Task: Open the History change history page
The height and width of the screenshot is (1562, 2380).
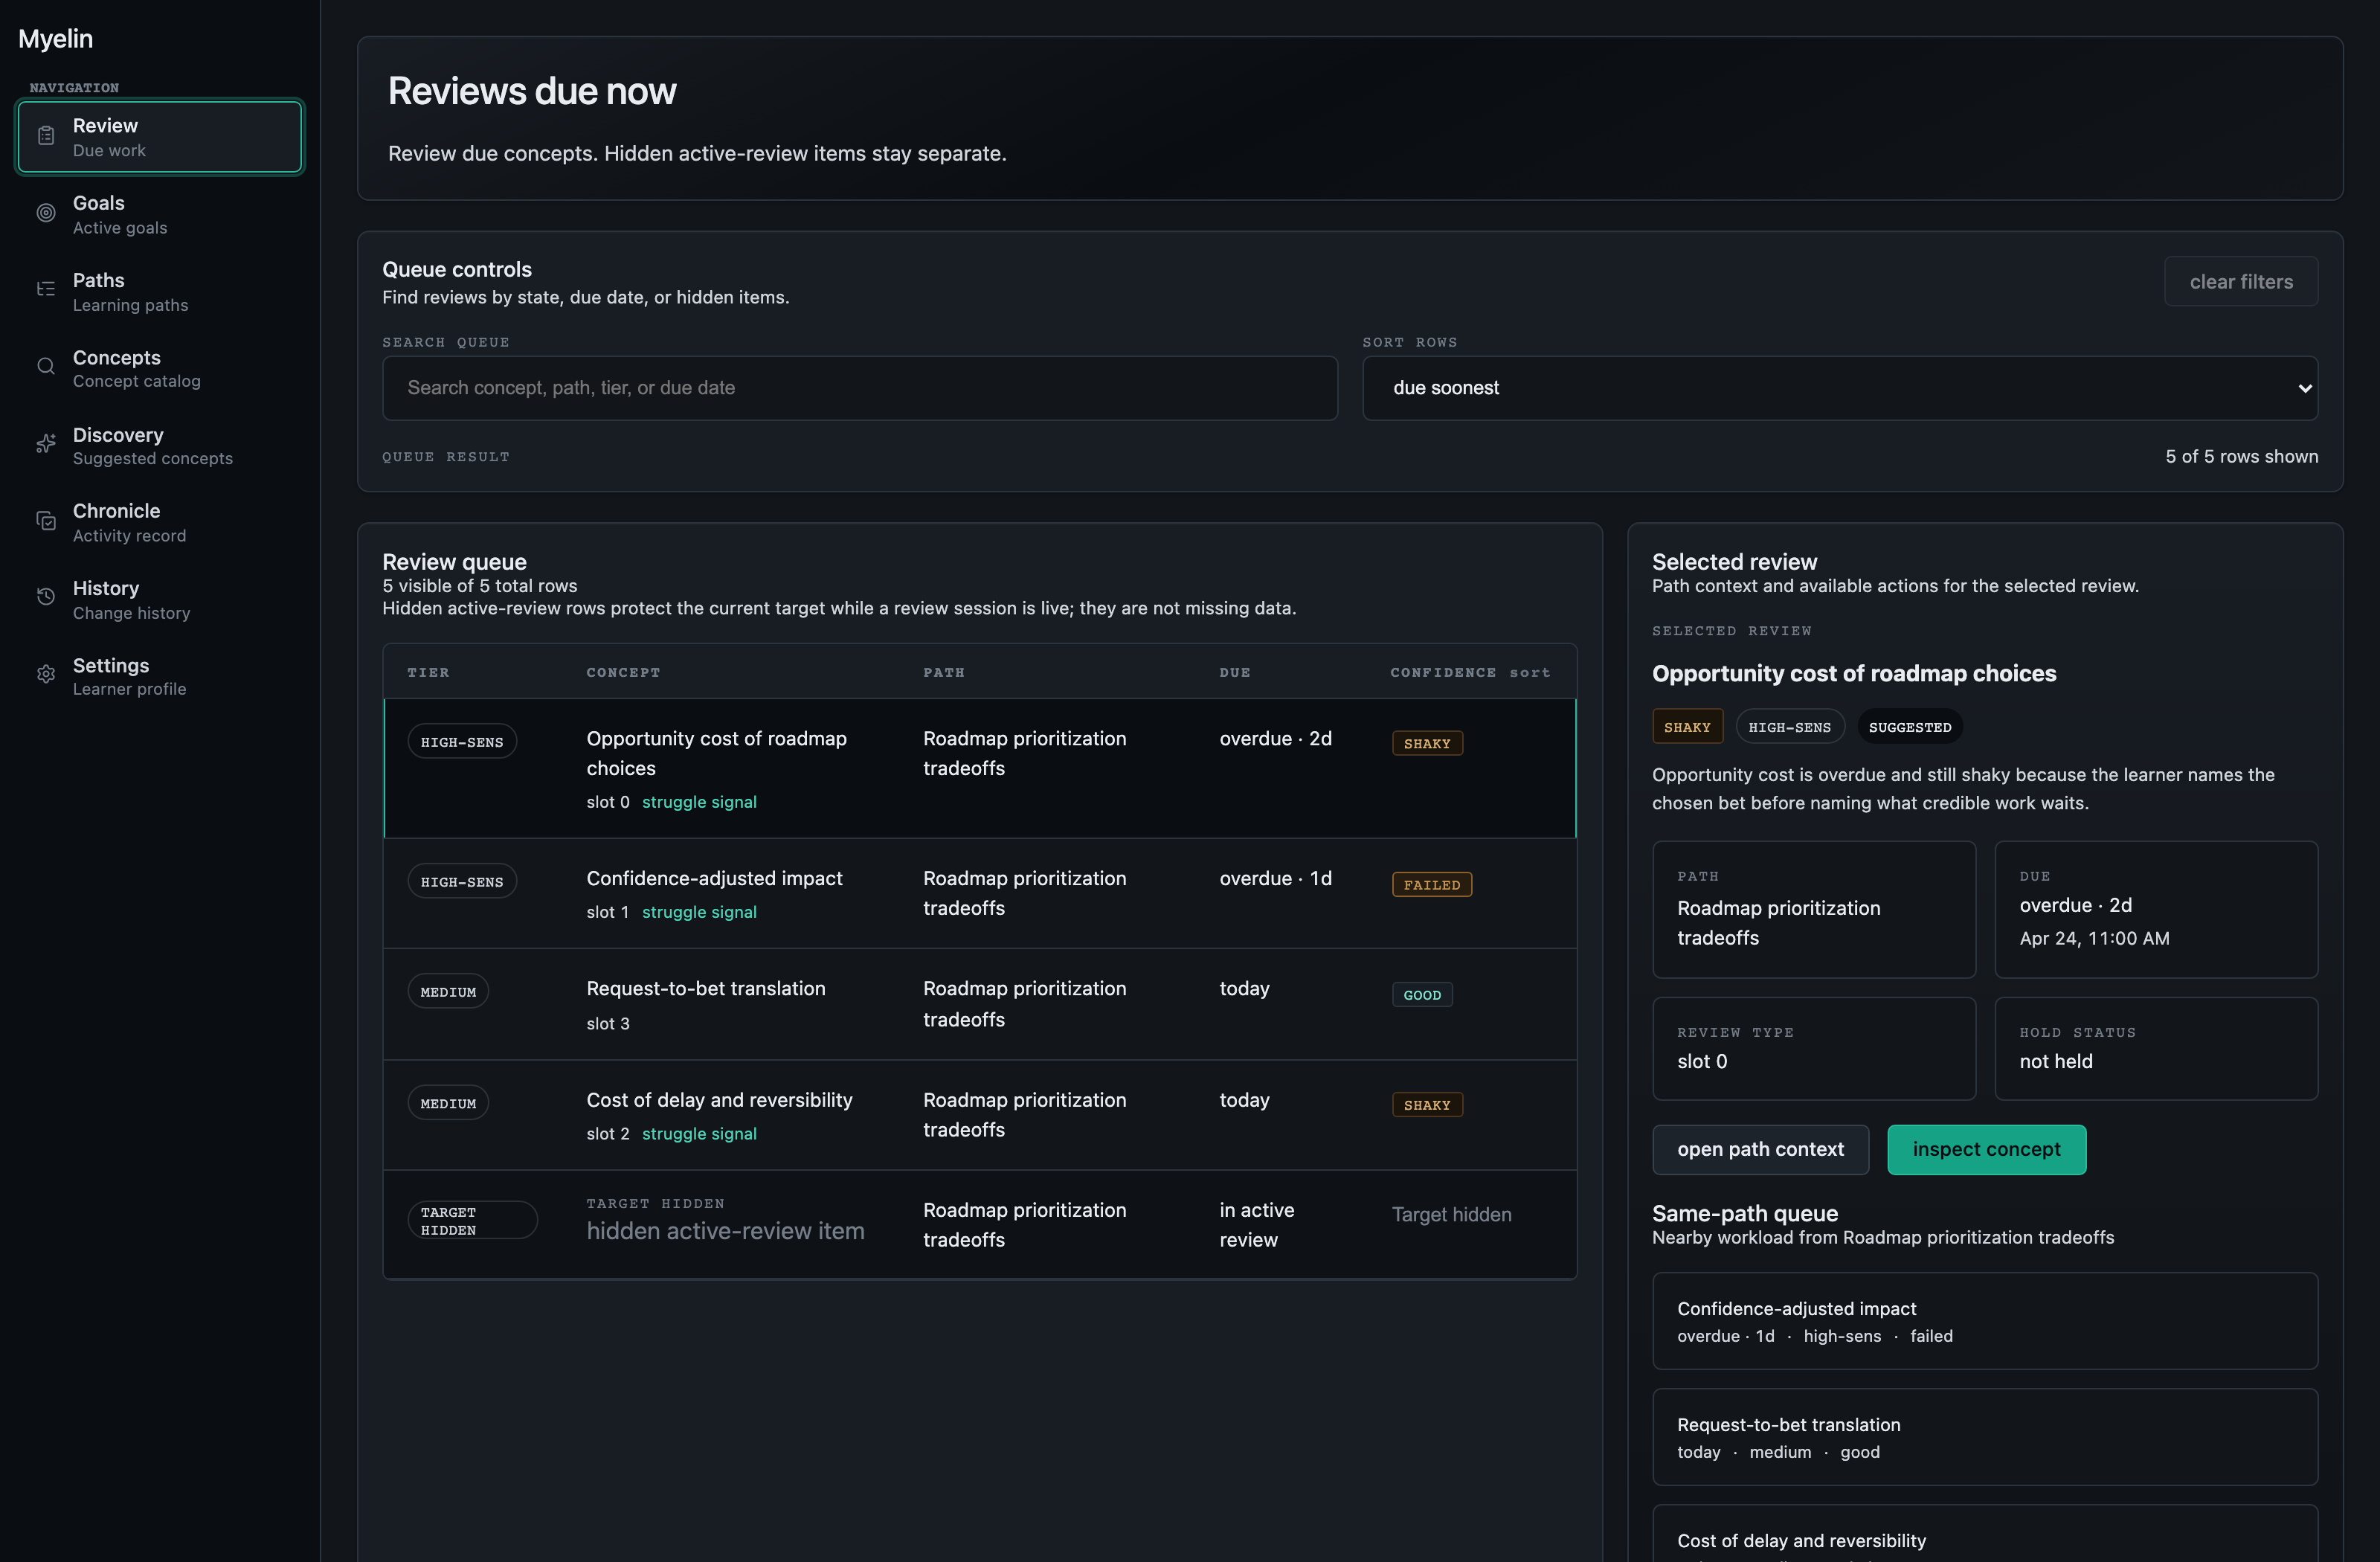Action: click(x=160, y=599)
